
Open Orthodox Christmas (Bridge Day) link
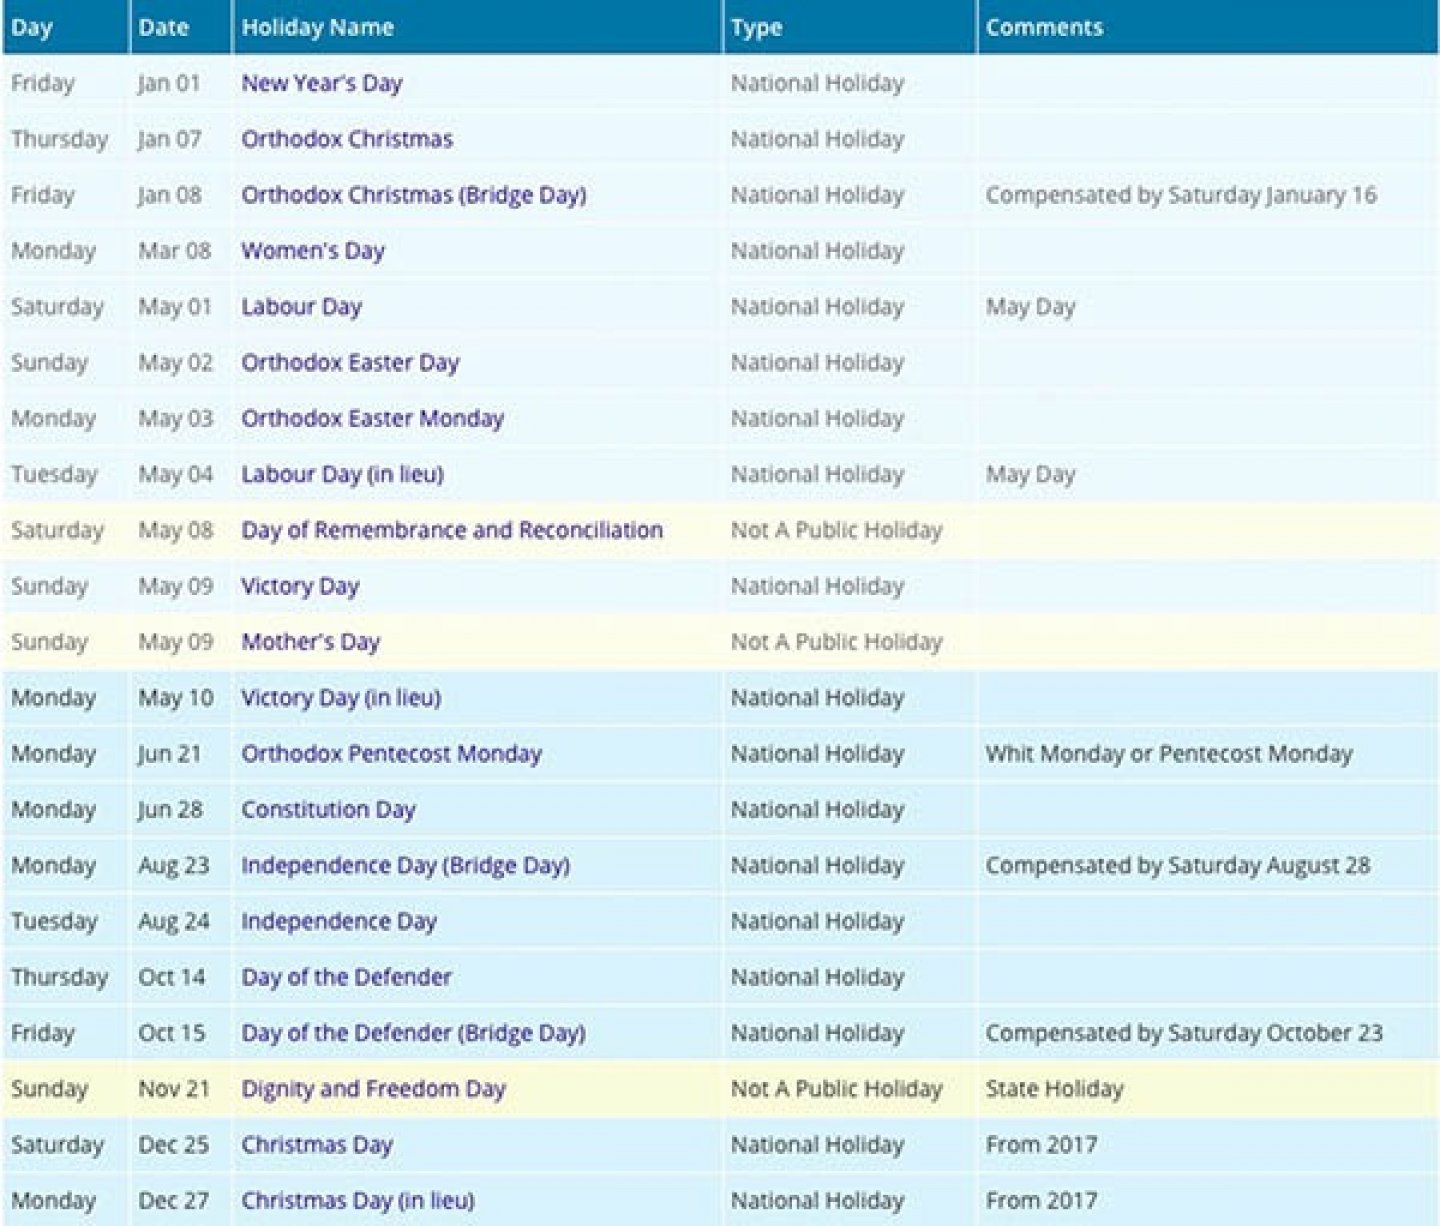pos(413,196)
